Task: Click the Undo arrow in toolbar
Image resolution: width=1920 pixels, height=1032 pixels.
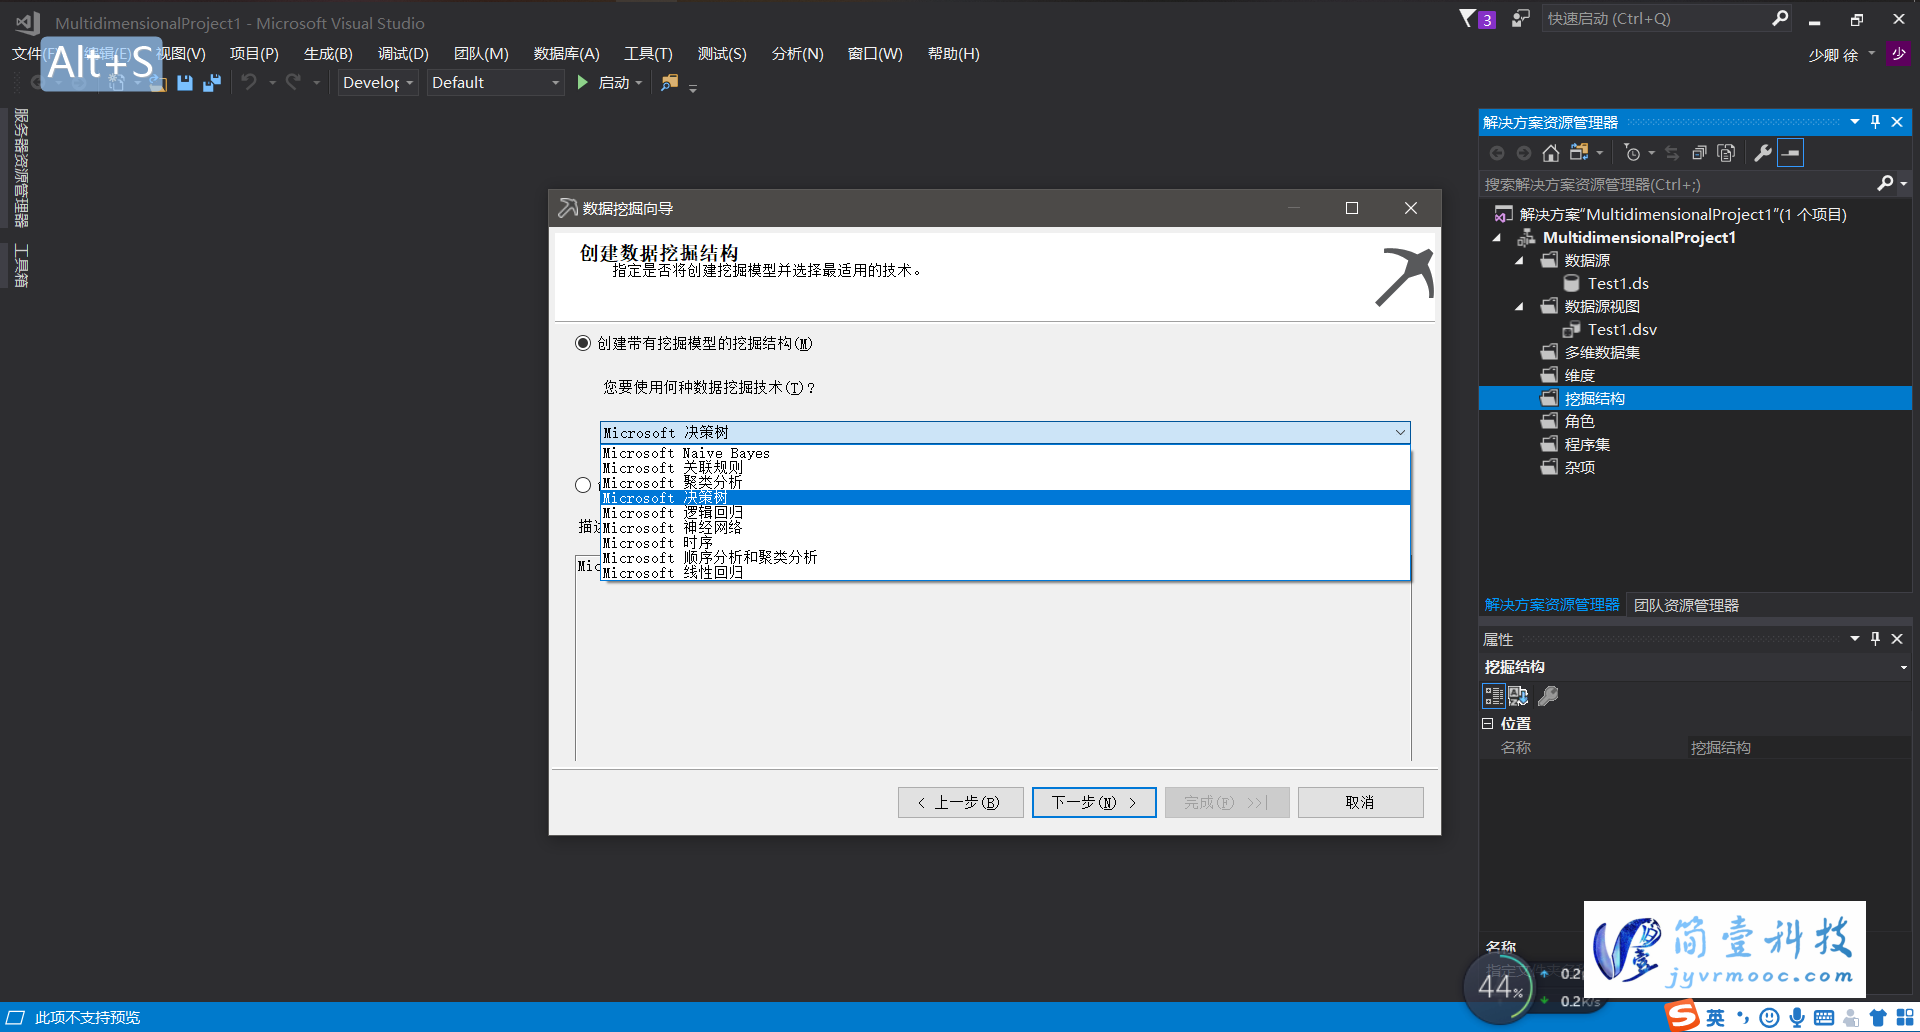Action: (249, 82)
